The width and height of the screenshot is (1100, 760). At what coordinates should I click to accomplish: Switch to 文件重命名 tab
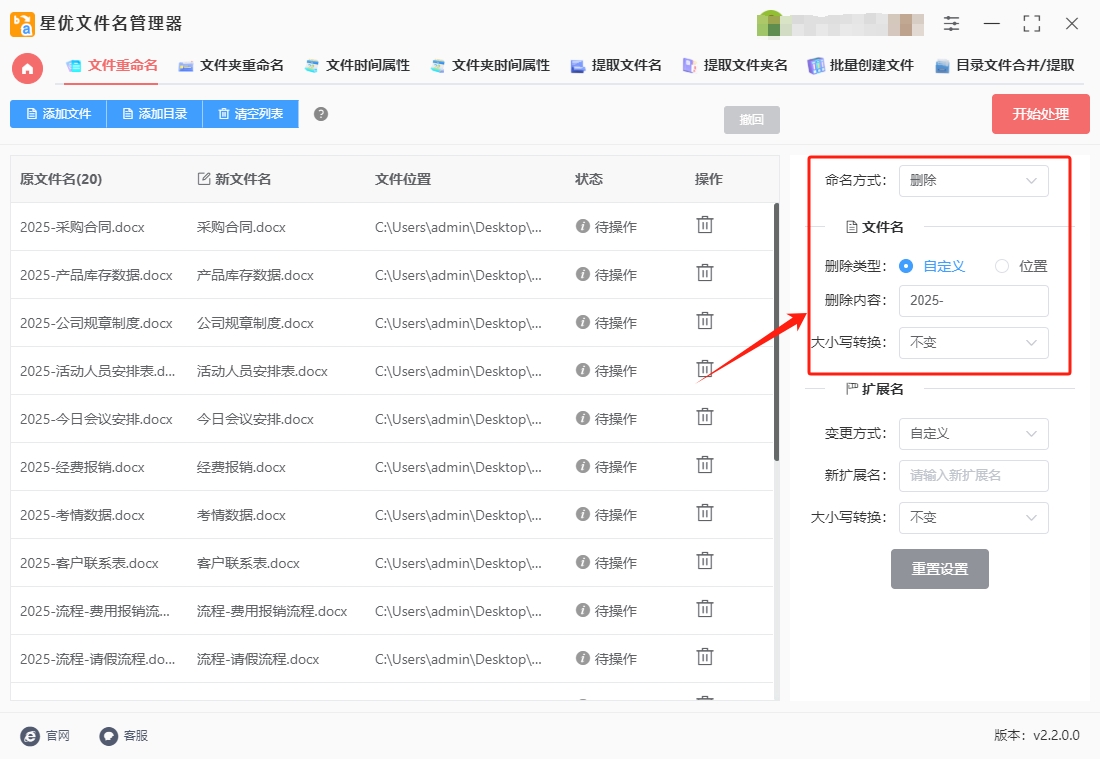click(112, 66)
